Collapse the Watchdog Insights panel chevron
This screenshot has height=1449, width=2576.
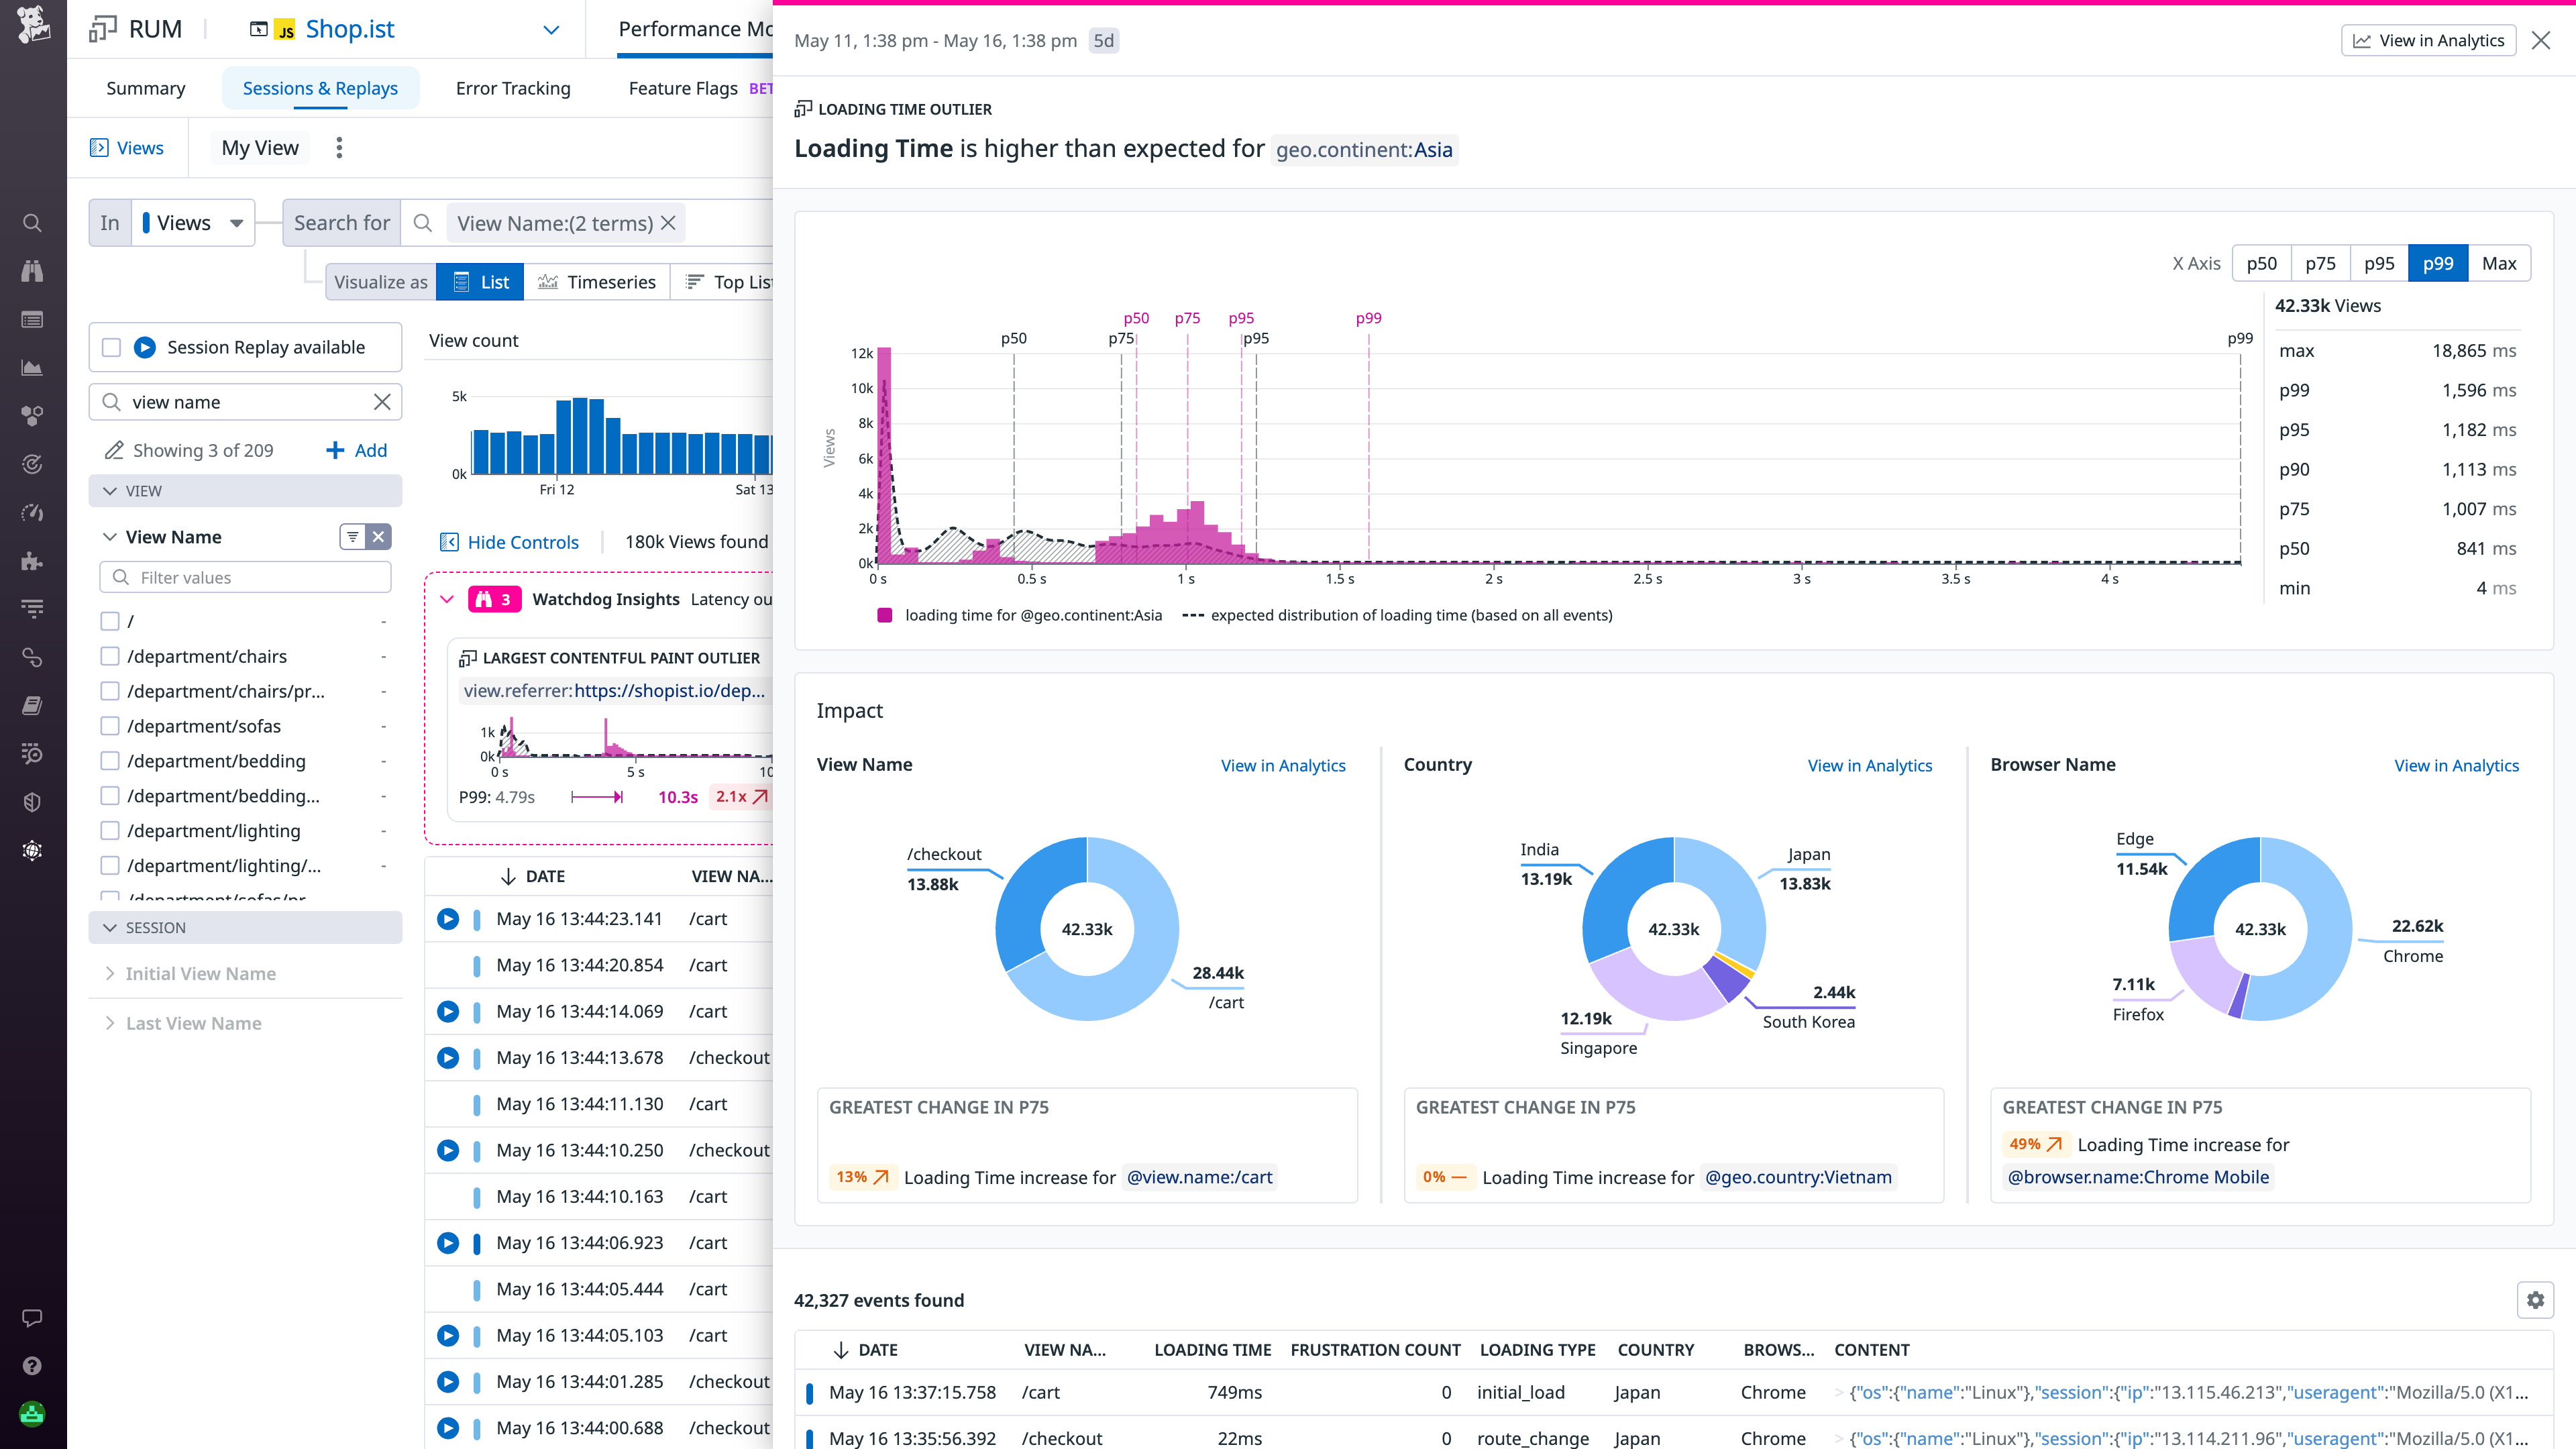pos(447,599)
